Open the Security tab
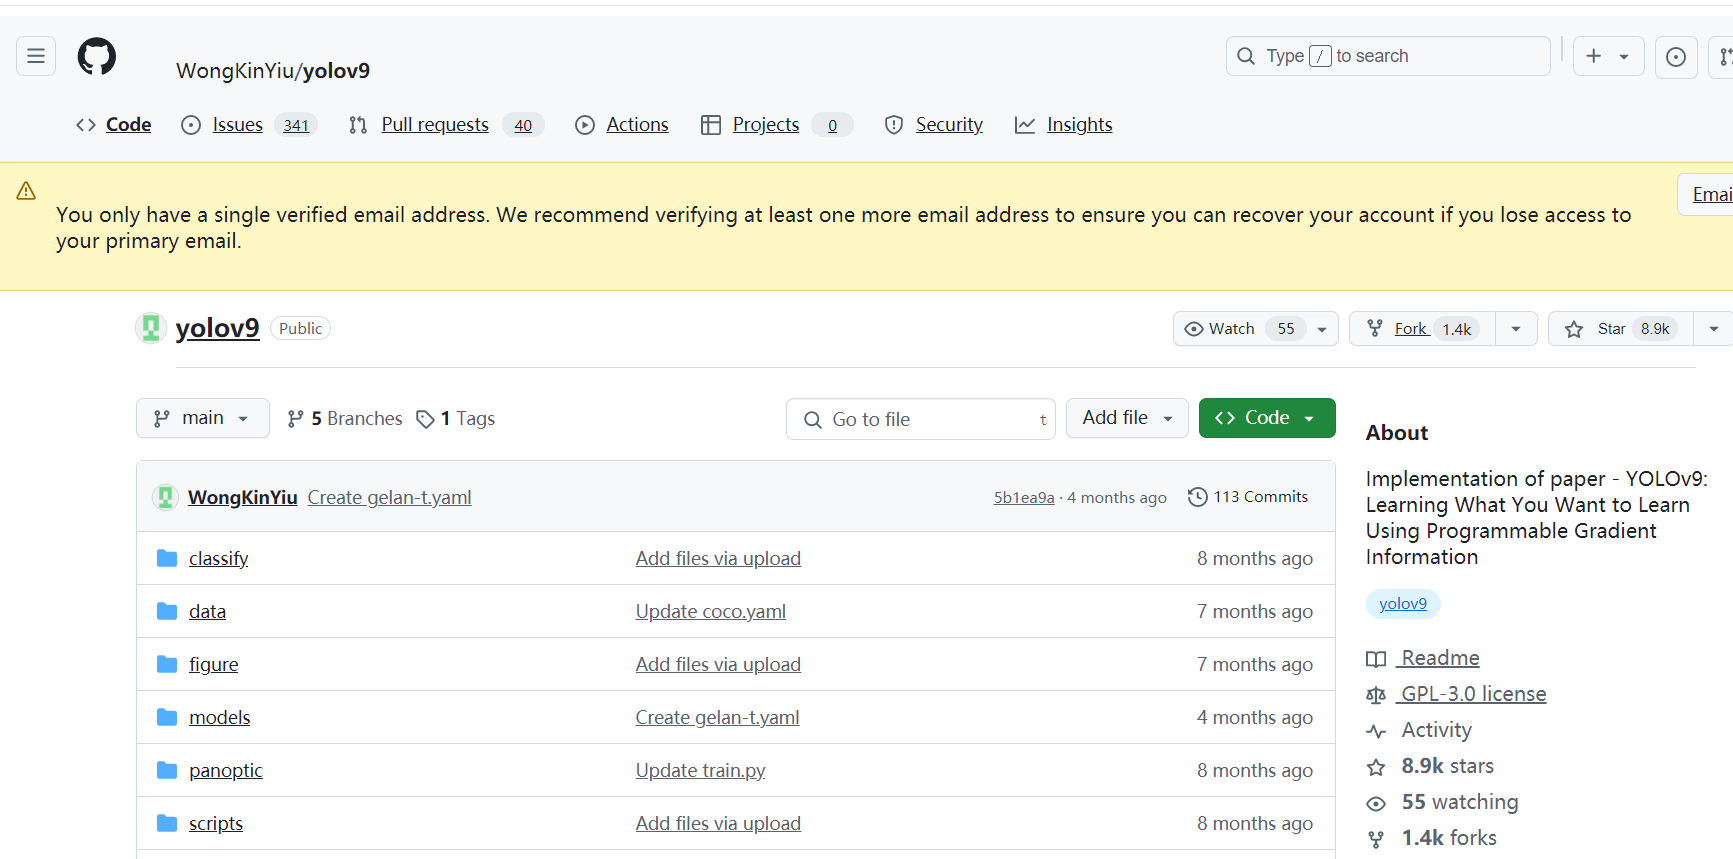The image size is (1733, 859). 934,125
